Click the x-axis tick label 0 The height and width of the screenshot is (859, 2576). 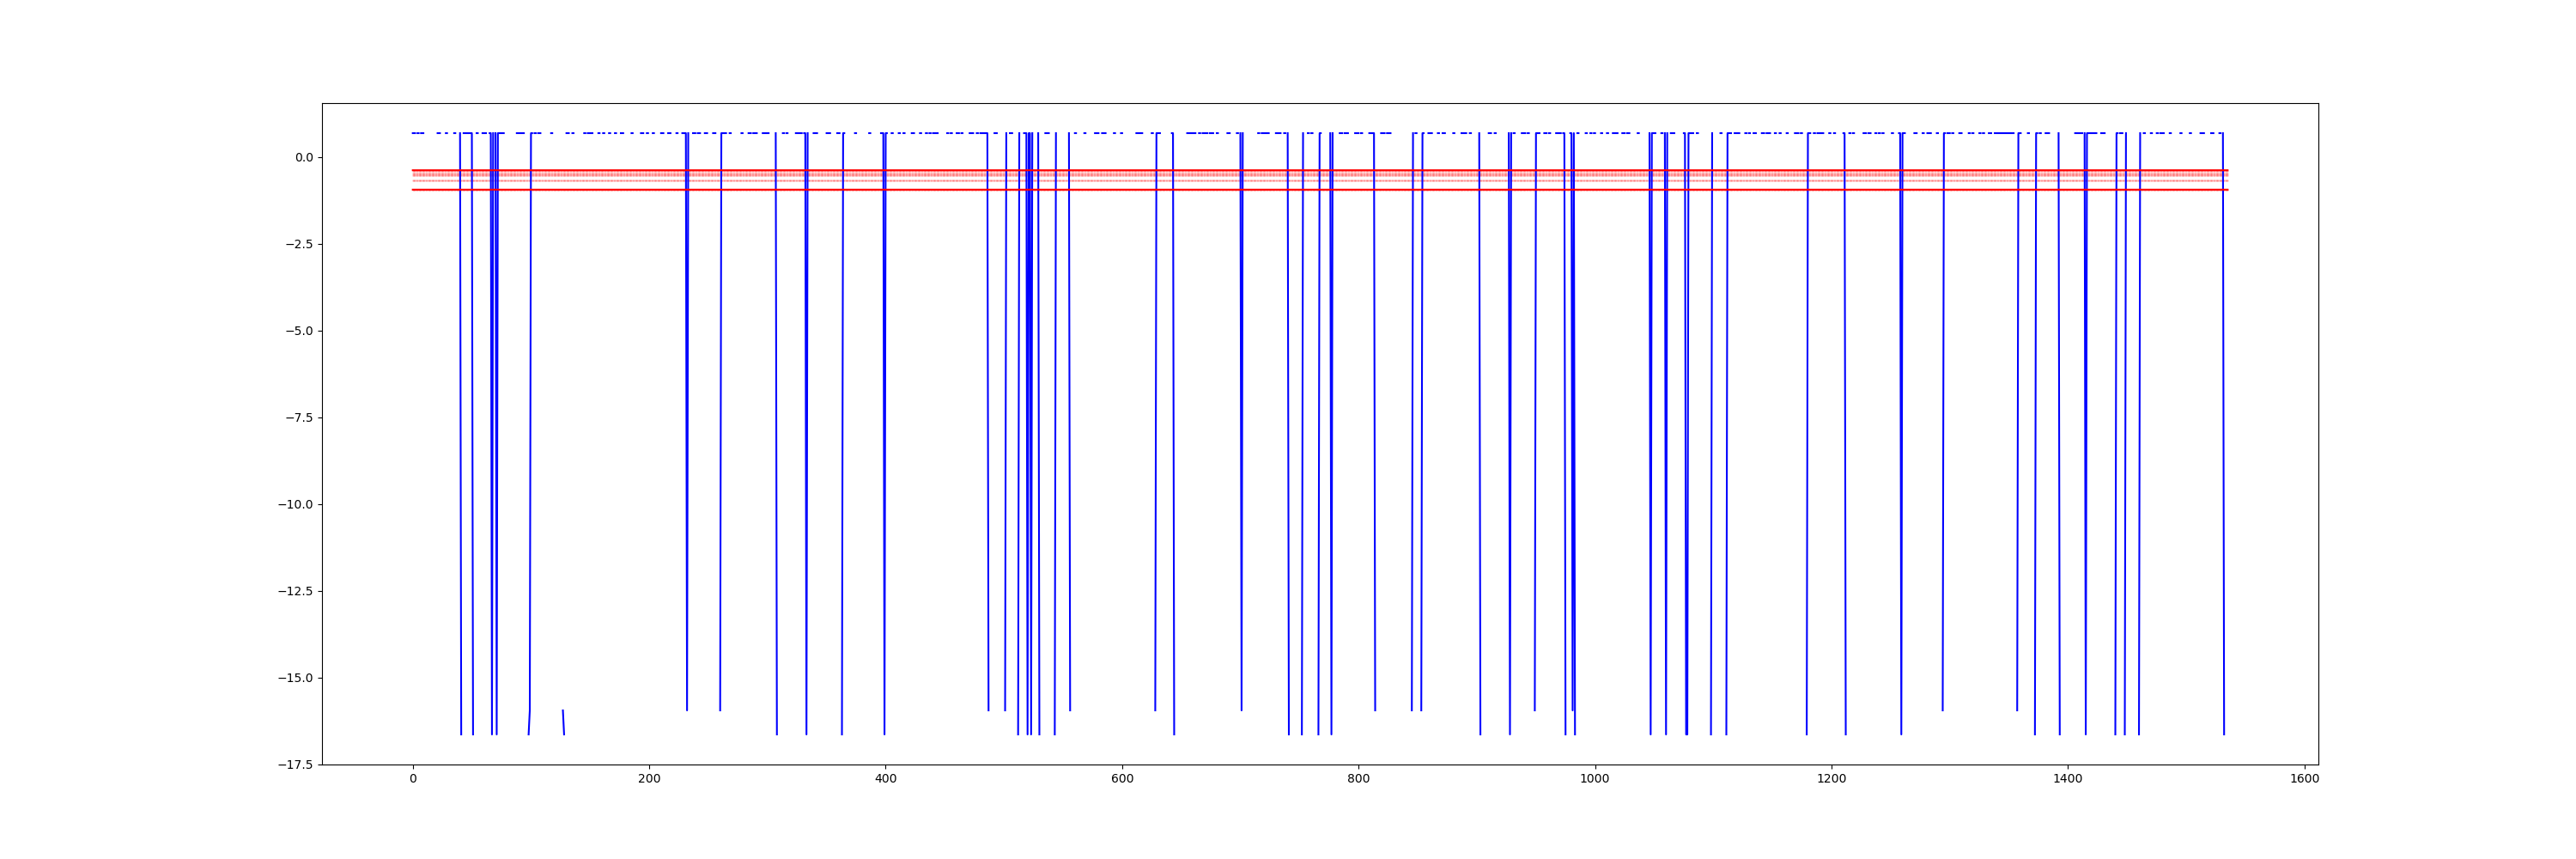tap(413, 779)
